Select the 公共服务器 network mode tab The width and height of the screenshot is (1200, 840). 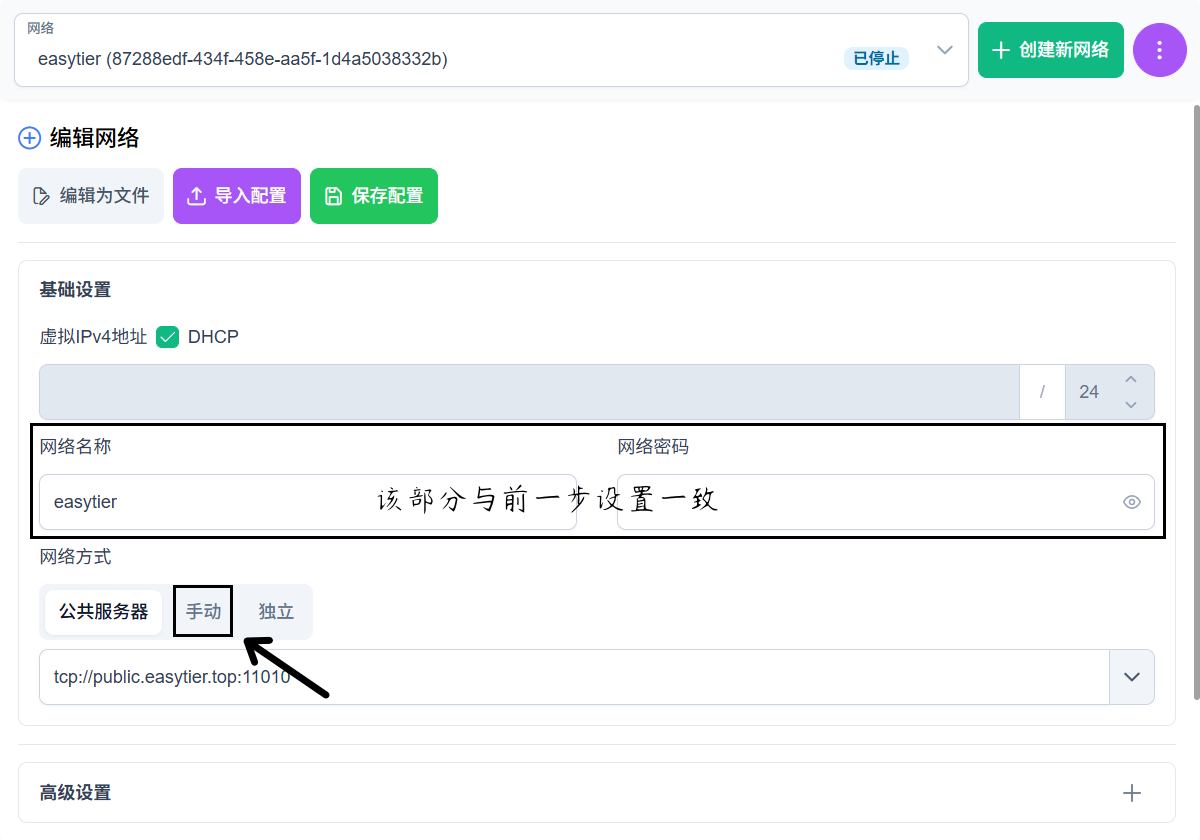(103, 611)
